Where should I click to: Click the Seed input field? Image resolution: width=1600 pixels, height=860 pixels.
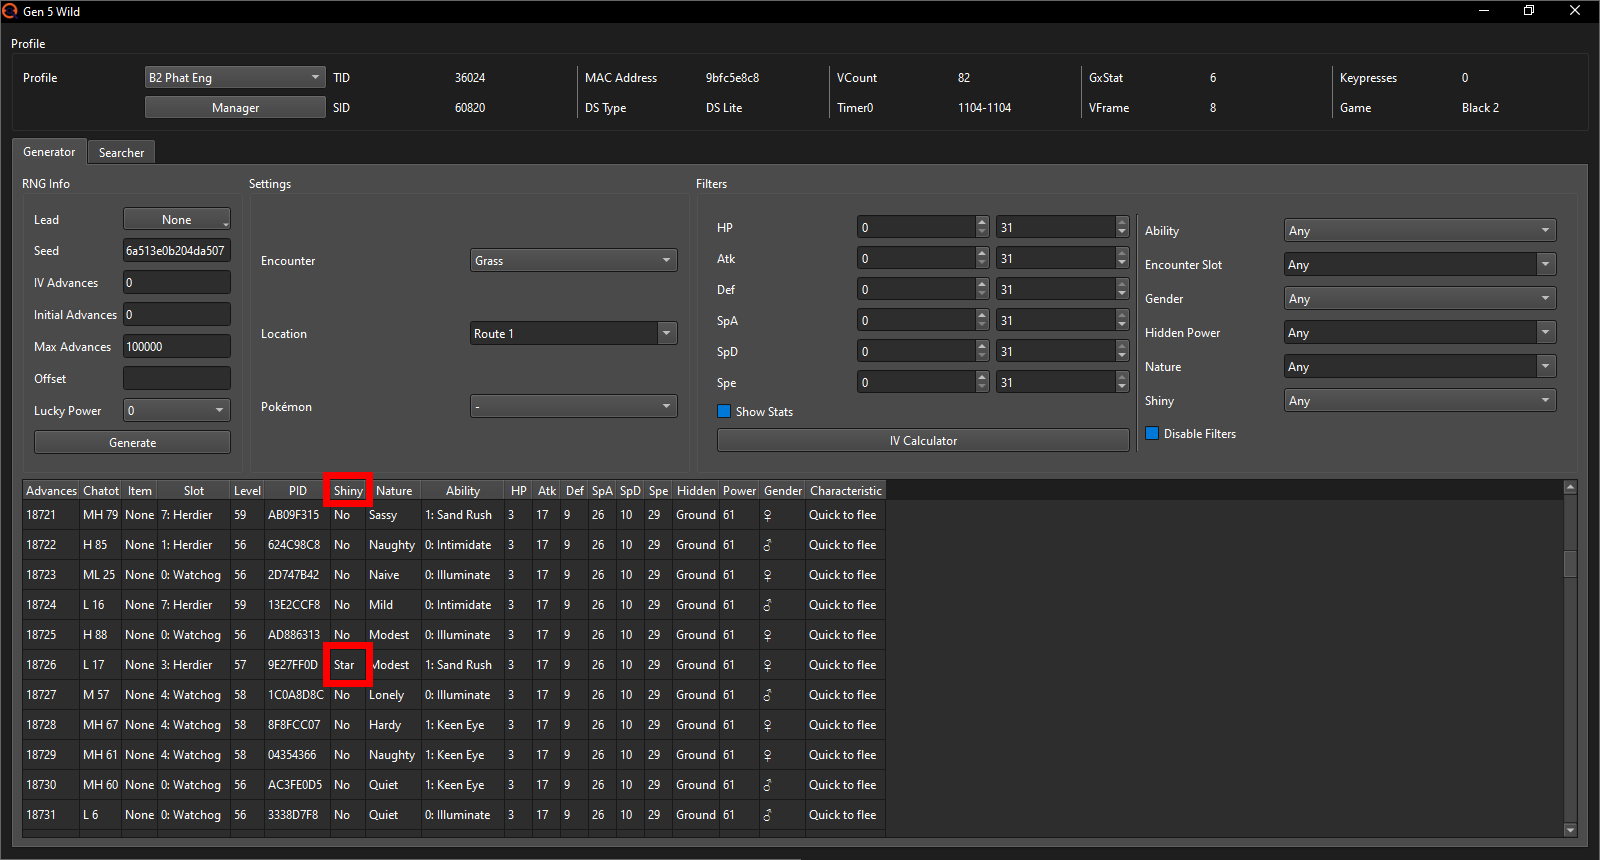(x=176, y=251)
